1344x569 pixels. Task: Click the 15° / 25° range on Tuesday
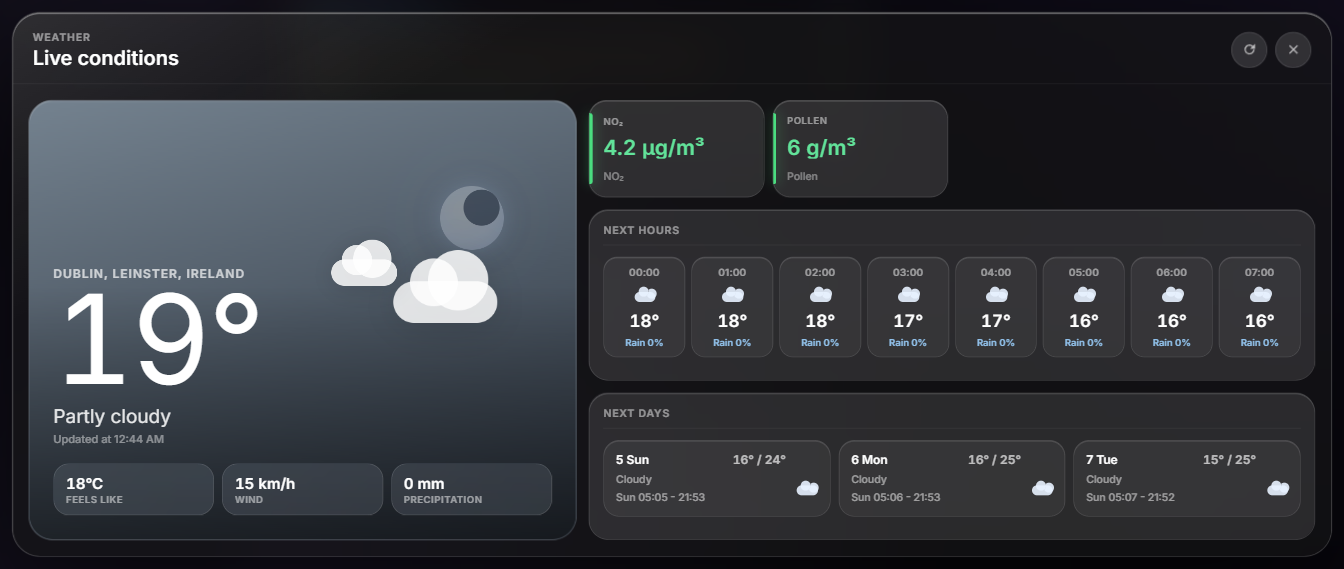[1229, 460]
